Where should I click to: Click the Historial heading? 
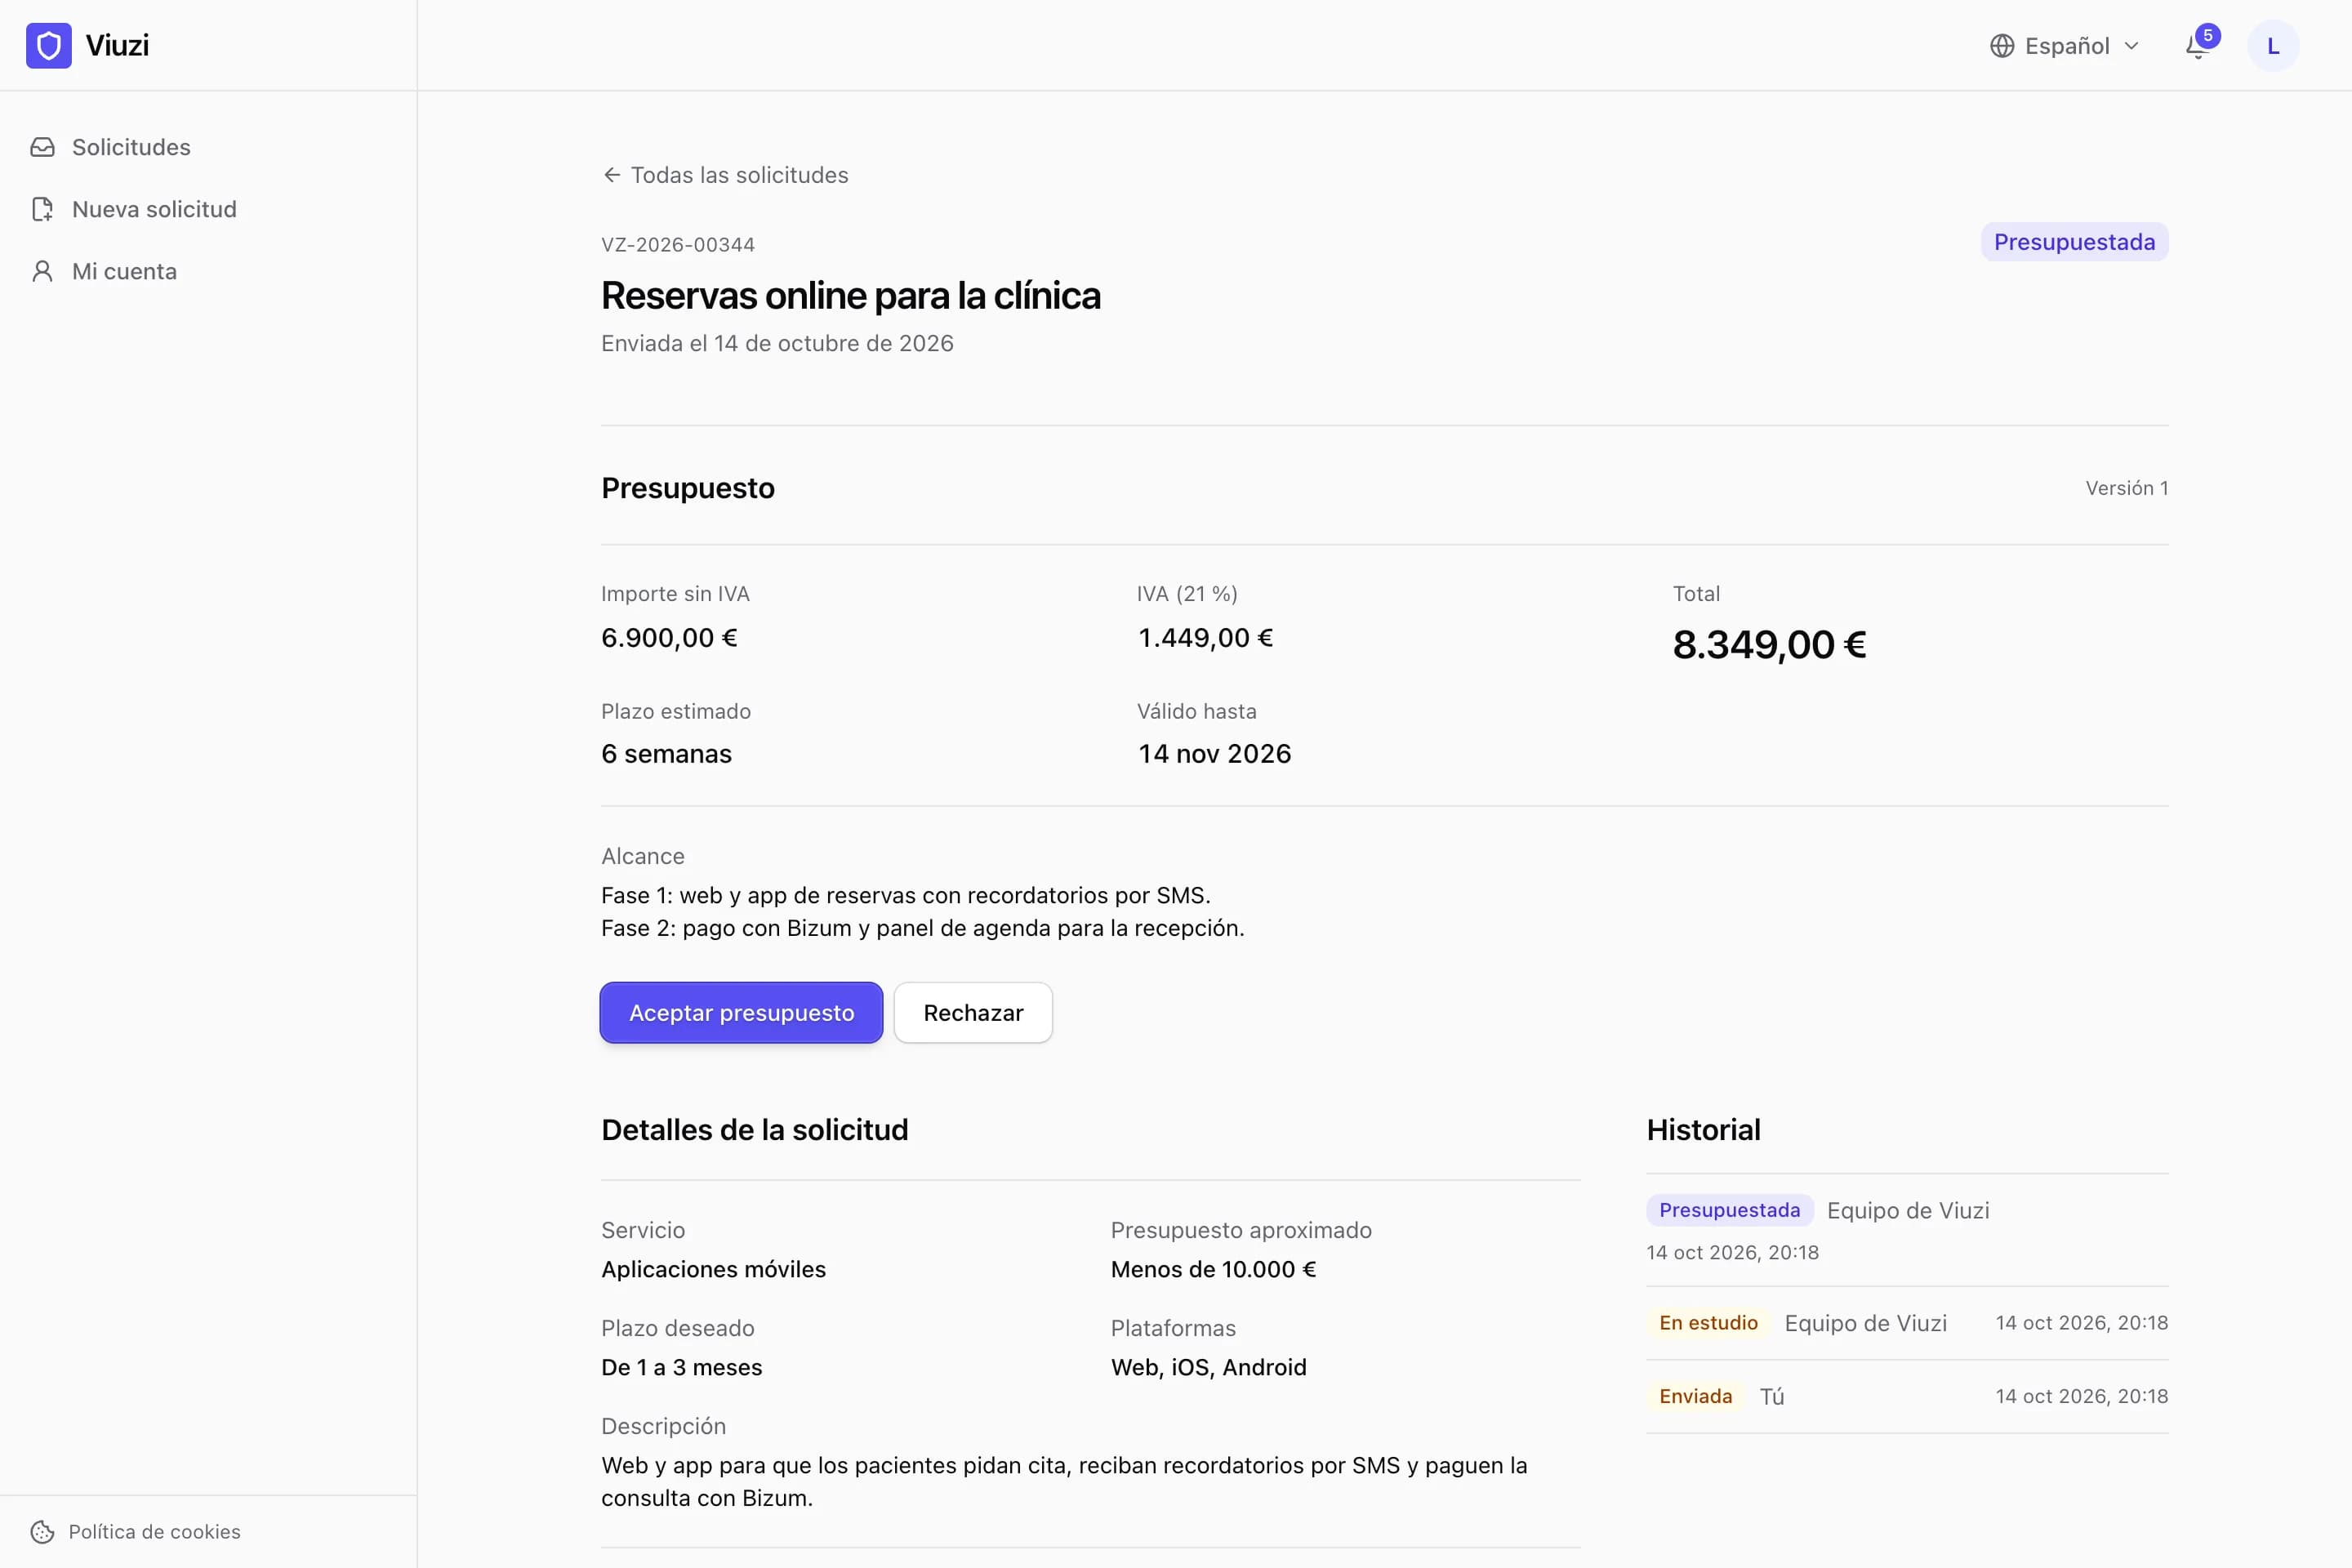click(x=1703, y=1130)
